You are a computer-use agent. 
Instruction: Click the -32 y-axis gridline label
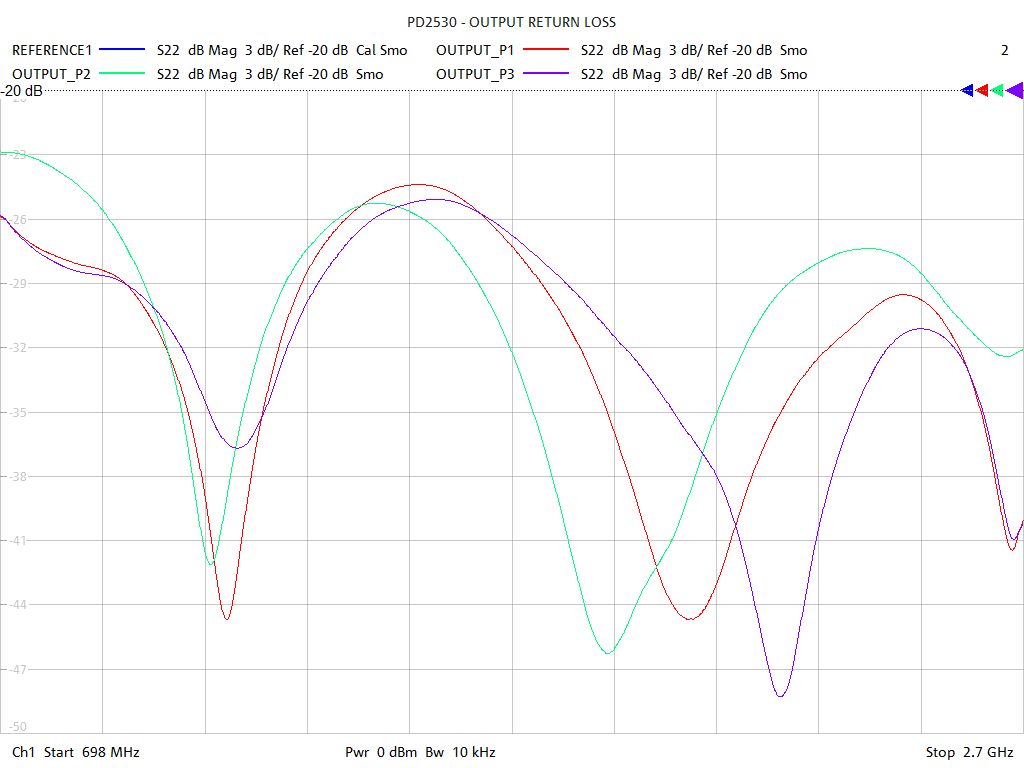17,347
